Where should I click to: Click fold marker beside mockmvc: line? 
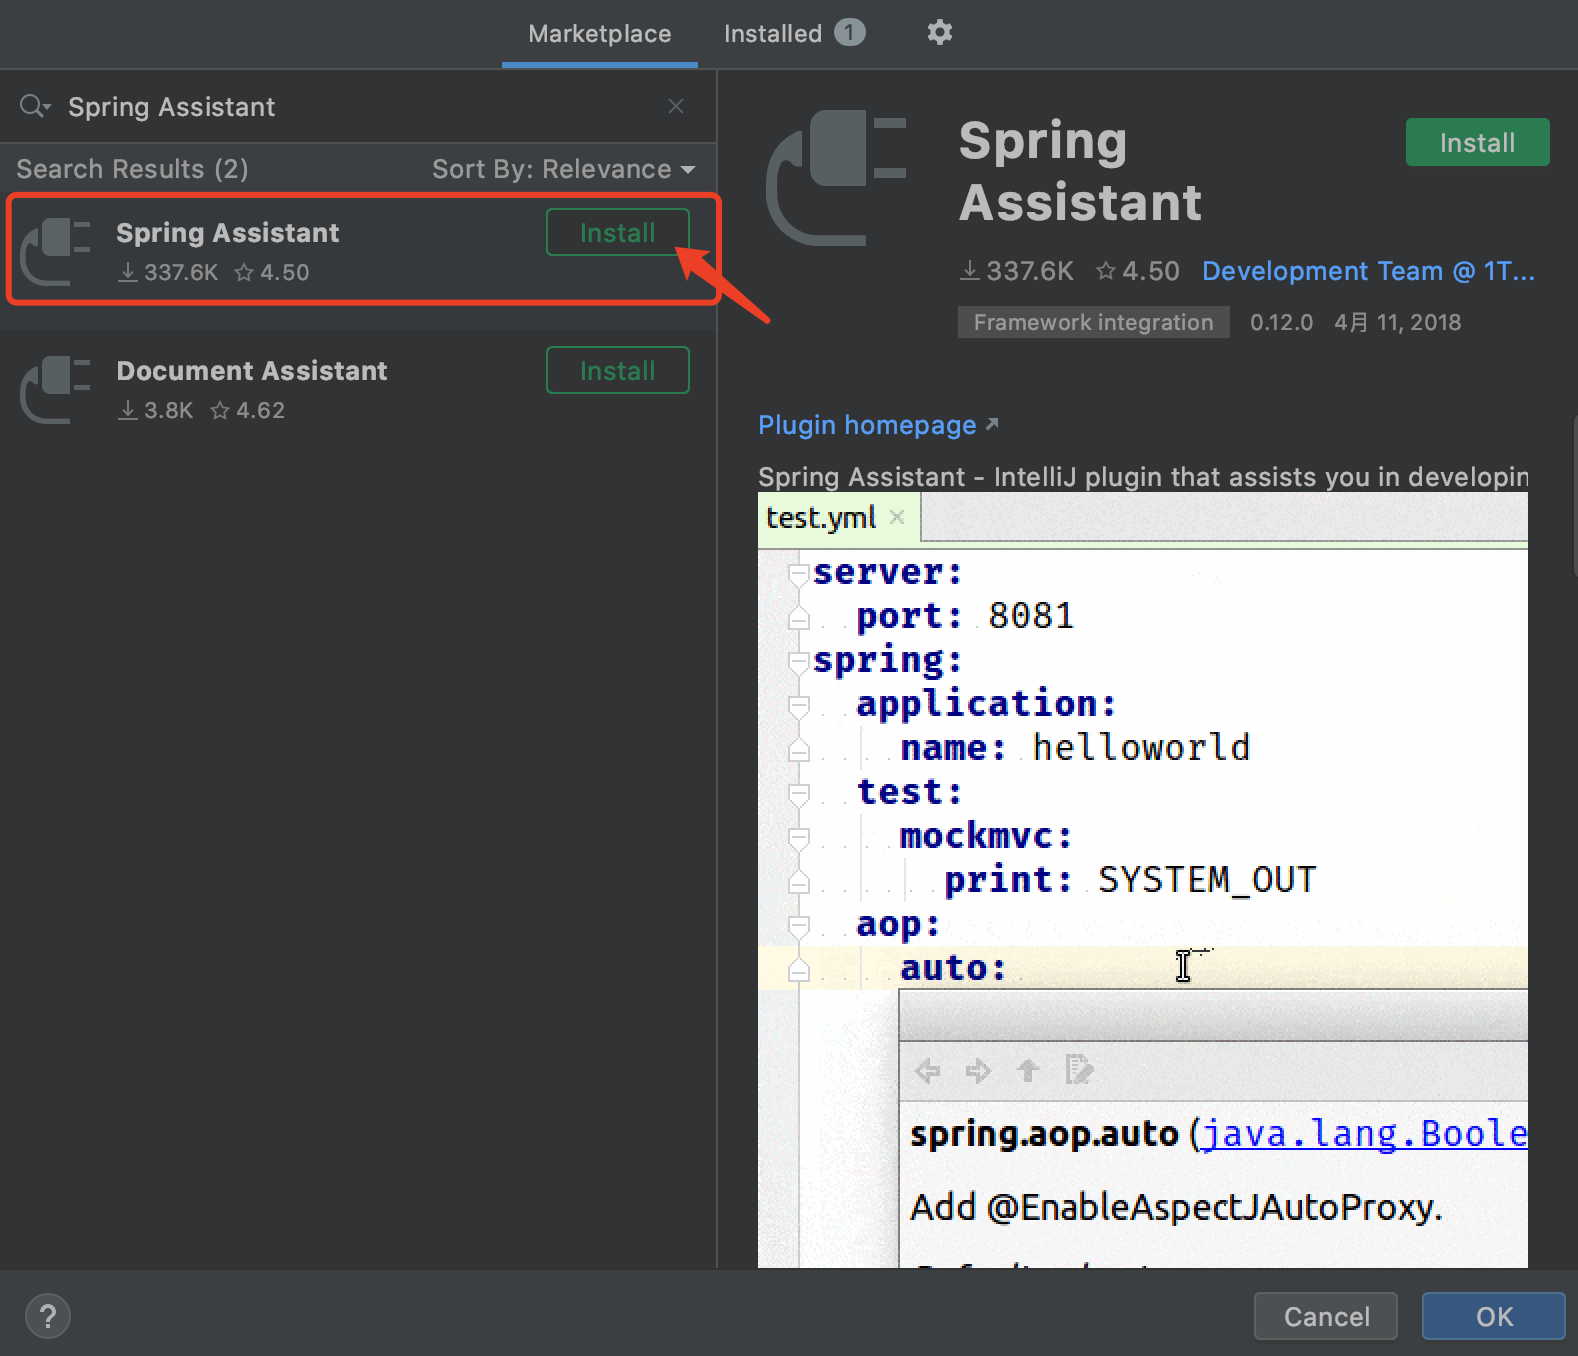tap(798, 837)
